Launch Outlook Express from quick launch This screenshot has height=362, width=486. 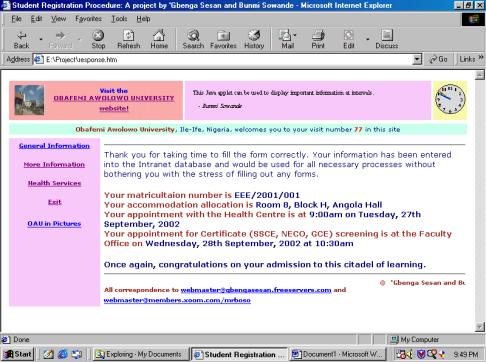pyautogui.click(x=48, y=354)
